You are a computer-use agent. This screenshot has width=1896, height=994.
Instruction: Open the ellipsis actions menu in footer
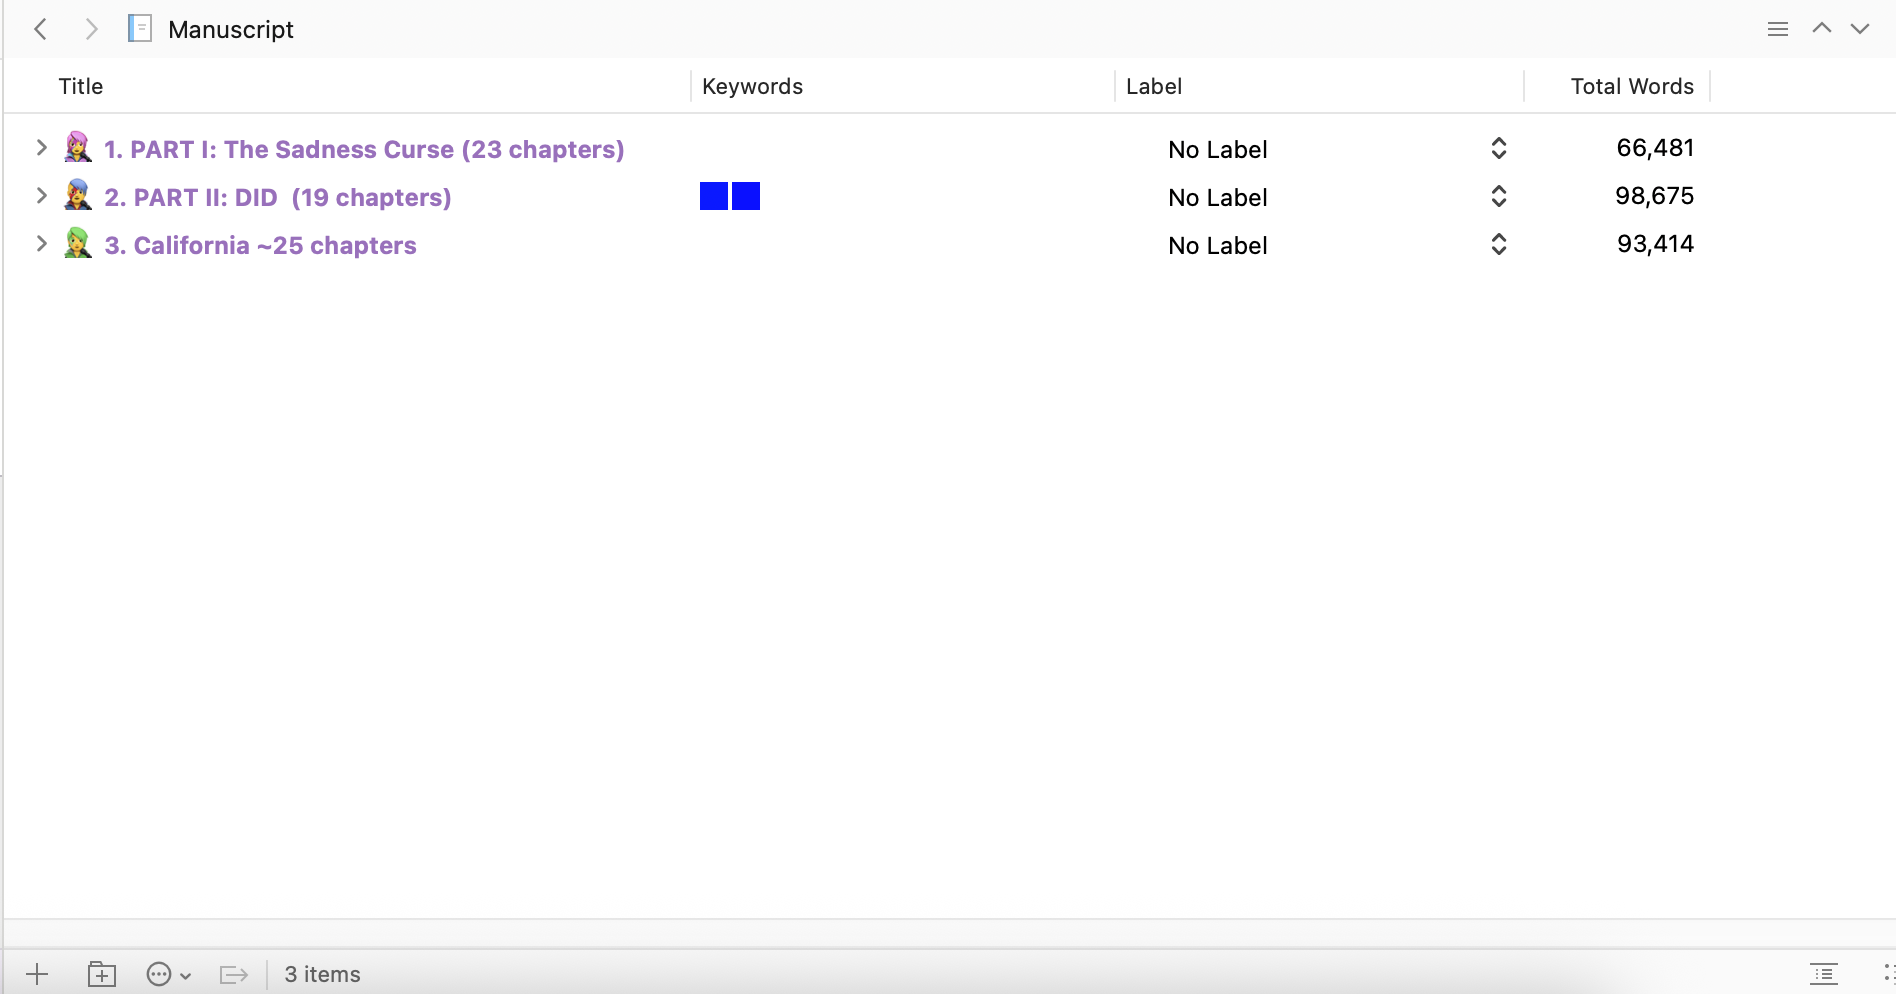167,974
